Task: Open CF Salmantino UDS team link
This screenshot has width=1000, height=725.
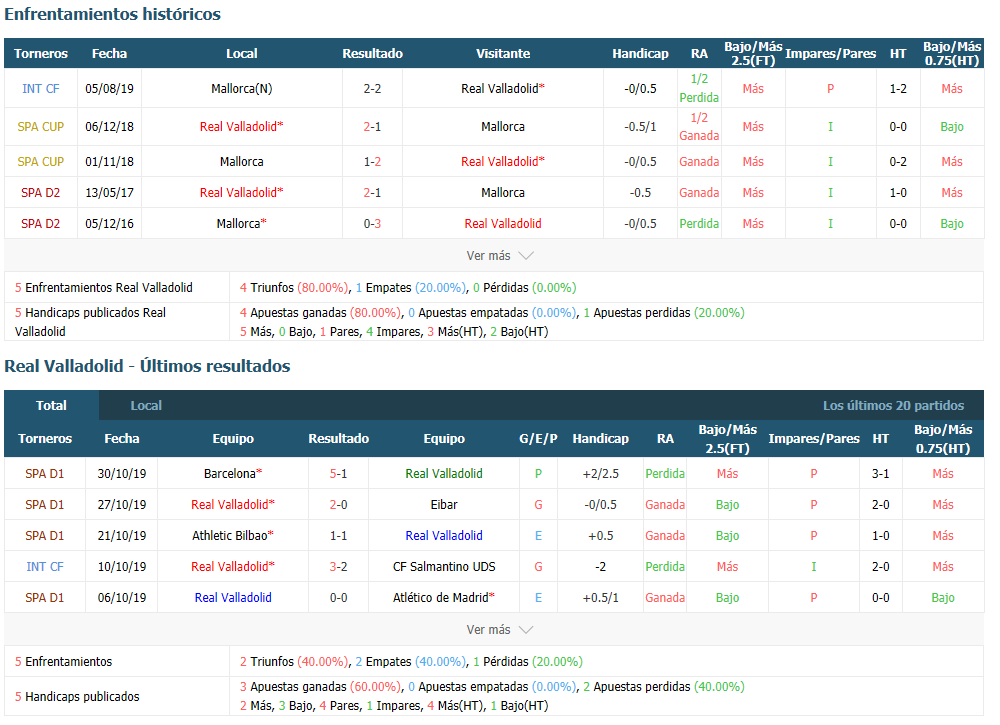Action: coord(444,567)
